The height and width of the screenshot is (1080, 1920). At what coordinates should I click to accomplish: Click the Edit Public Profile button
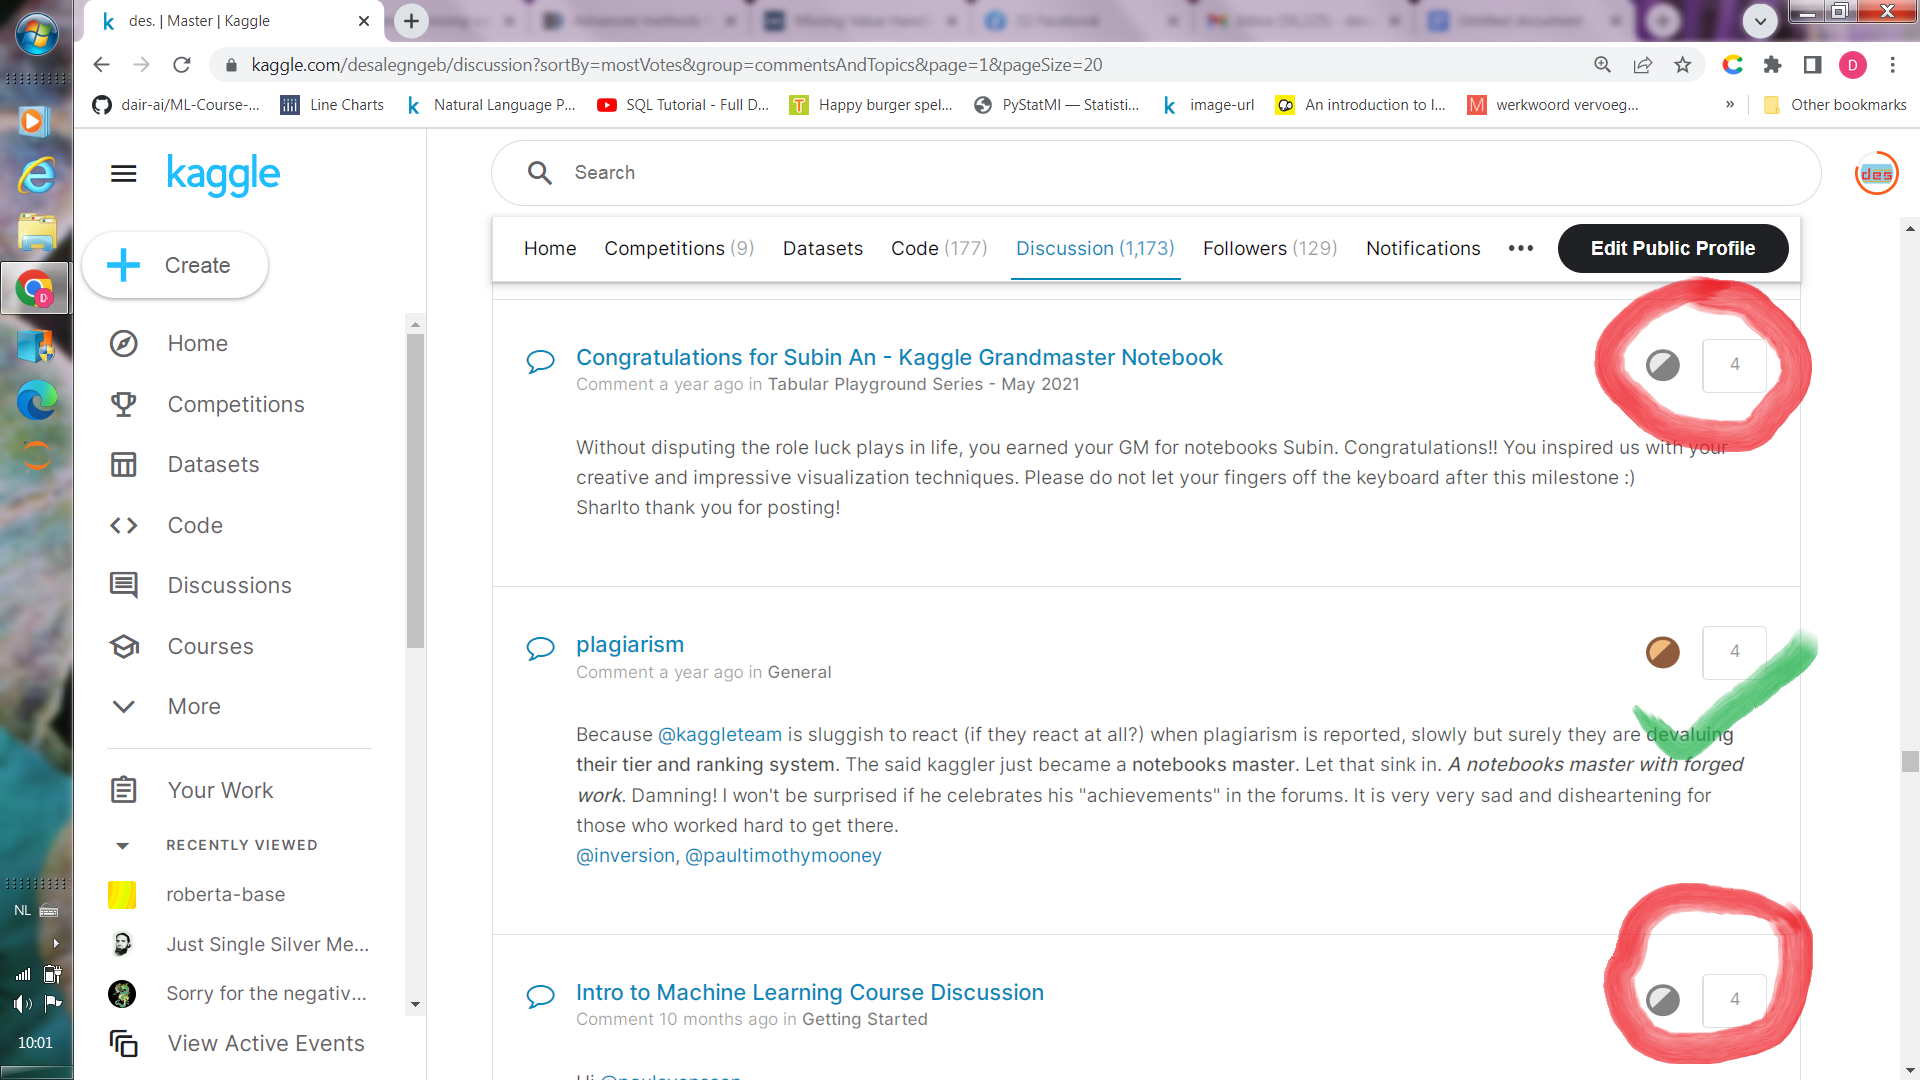(1672, 249)
